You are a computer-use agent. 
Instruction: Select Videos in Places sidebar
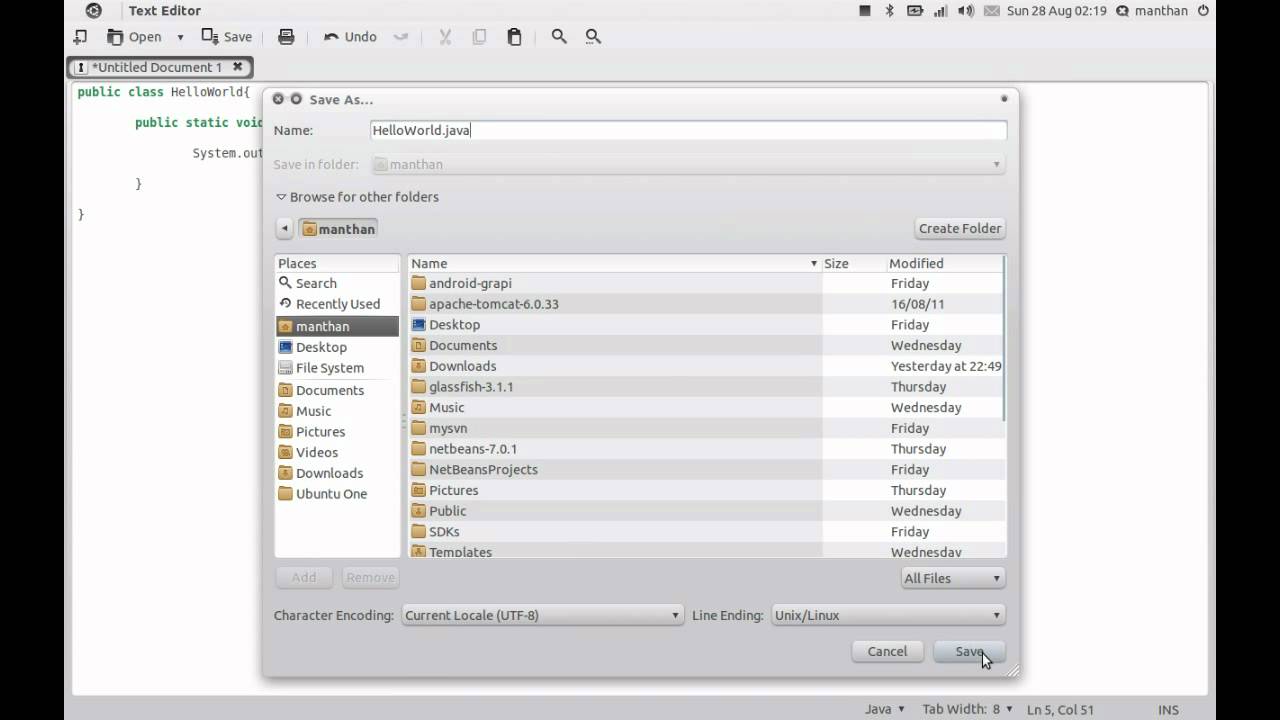click(x=337, y=452)
